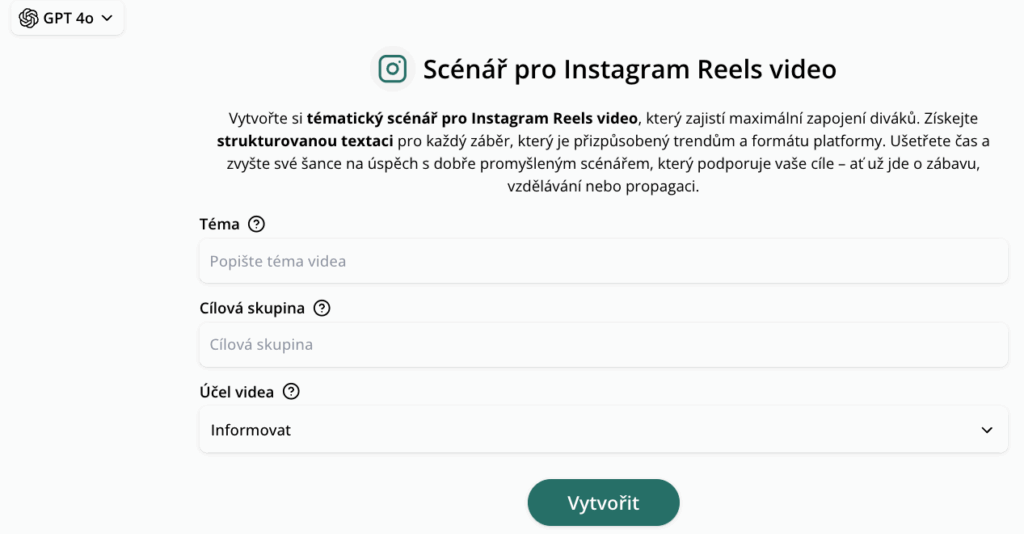Open the help icon next to Téma
The image size is (1024, 534).
(x=257, y=224)
